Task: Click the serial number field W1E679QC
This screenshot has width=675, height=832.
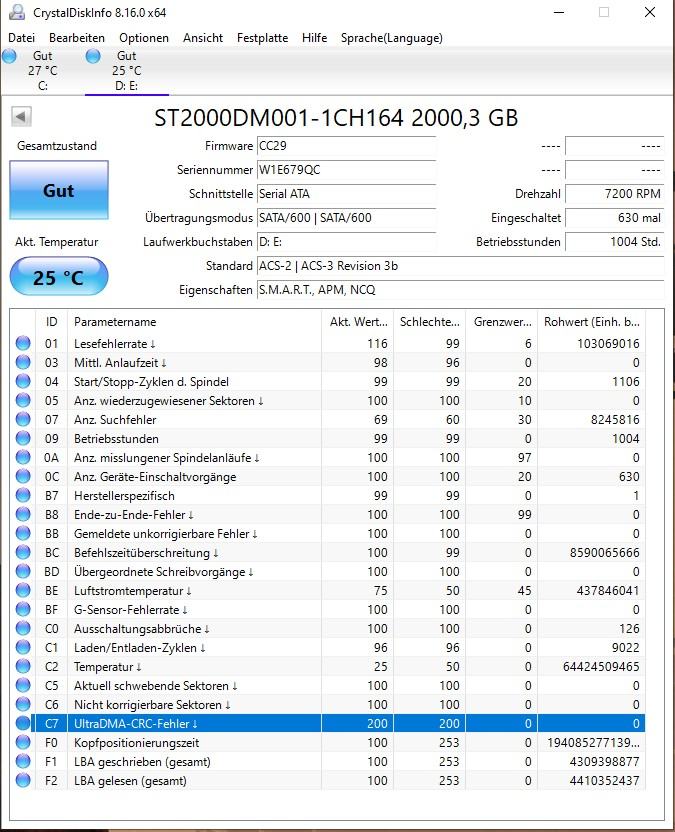Action: tap(346, 170)
